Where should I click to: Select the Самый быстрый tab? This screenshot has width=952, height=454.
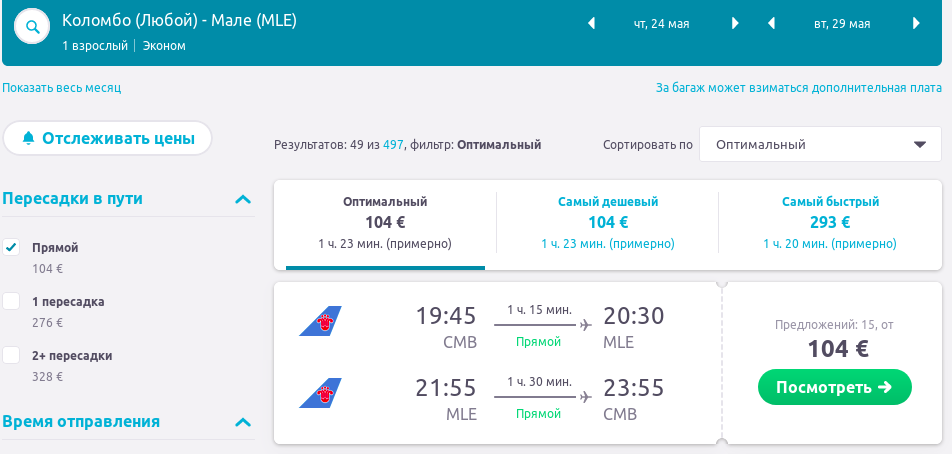tap(830, 222)
